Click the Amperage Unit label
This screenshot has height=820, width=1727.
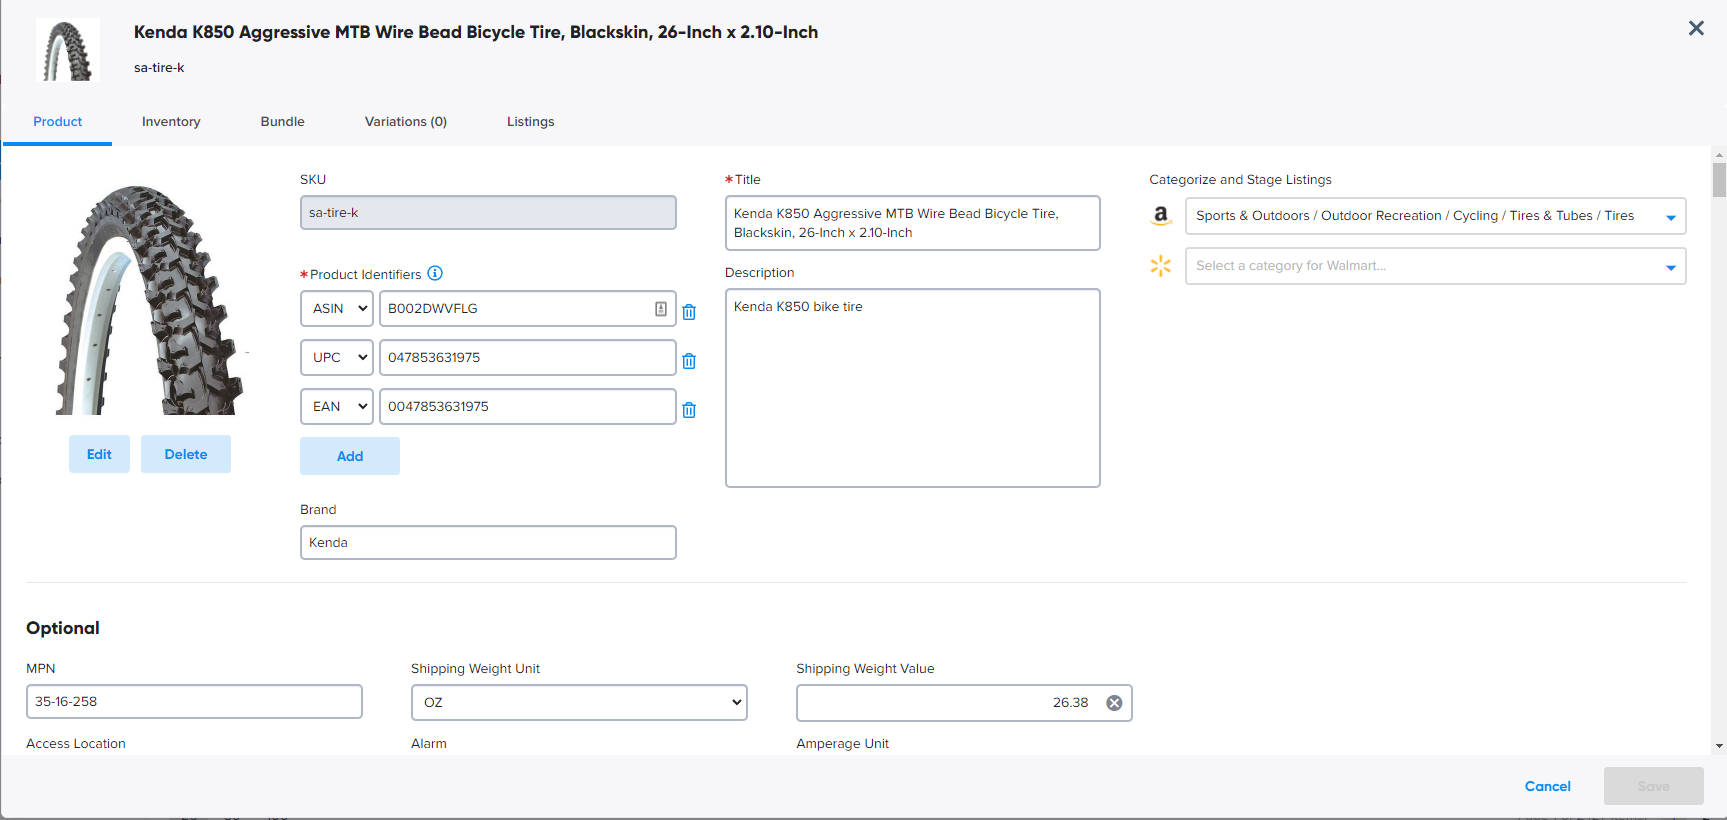click(842, 744)
